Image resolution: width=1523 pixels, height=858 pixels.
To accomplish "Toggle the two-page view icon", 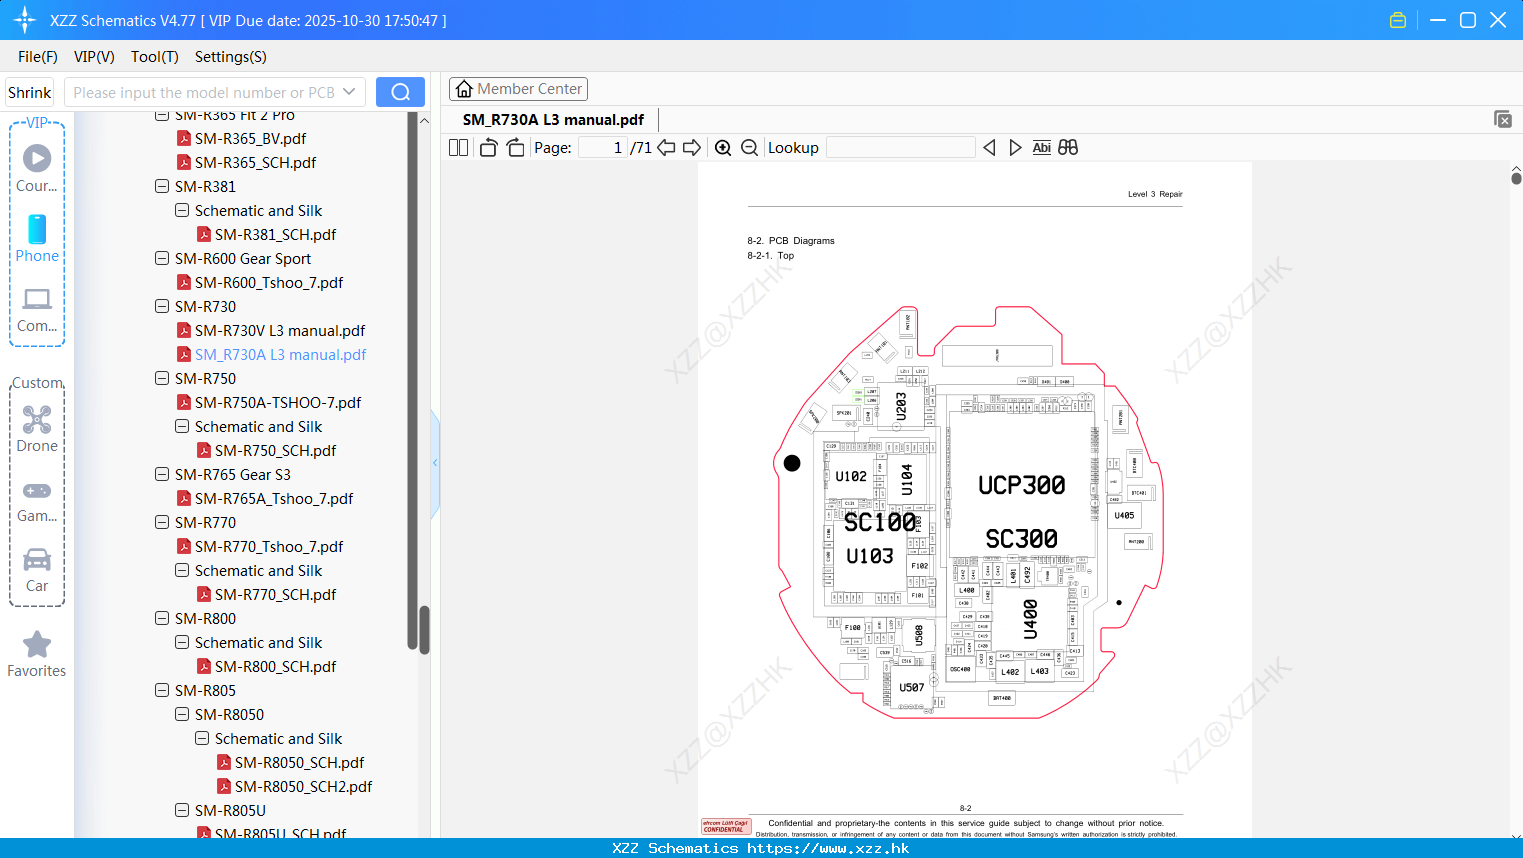I will tap(458, 148).
